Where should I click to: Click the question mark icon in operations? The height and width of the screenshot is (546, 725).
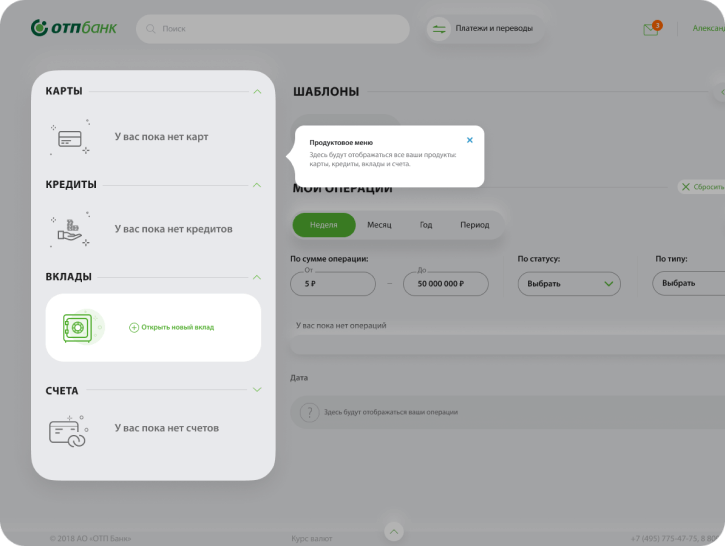(x=309, y=412)
